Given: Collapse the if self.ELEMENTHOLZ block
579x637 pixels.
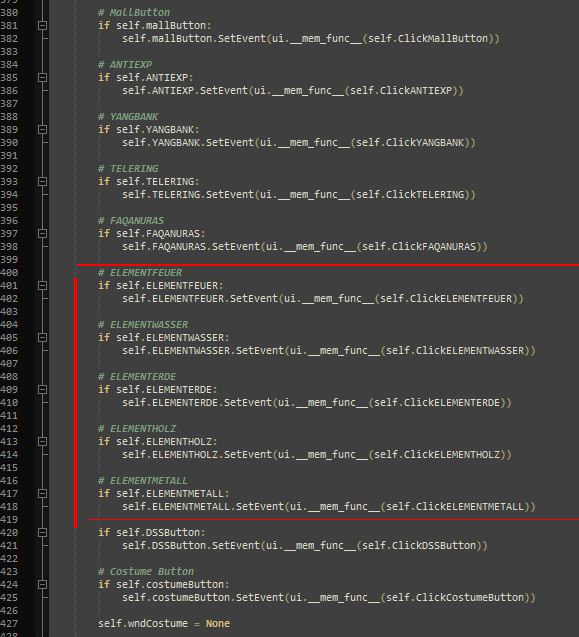Looking at the screenshot, I should 42,442.
